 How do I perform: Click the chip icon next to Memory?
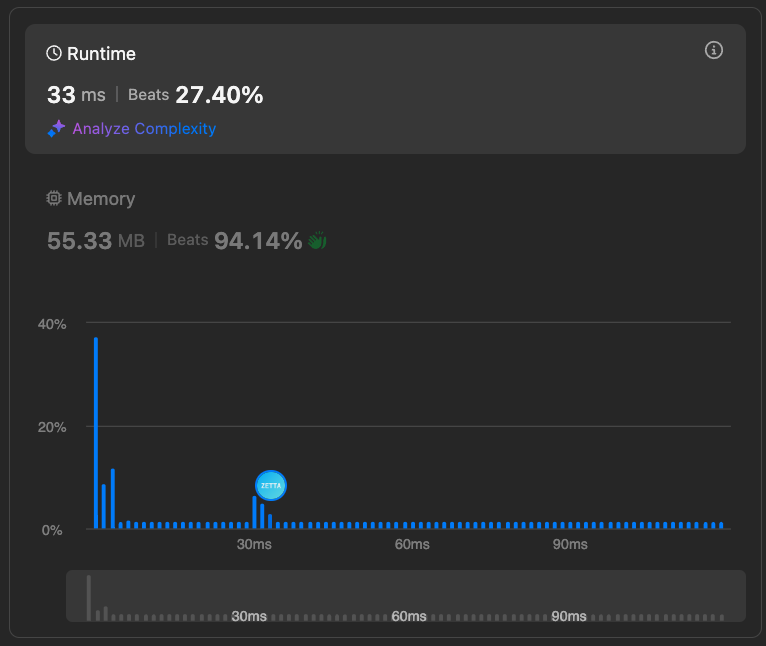(x=54, y=198)
